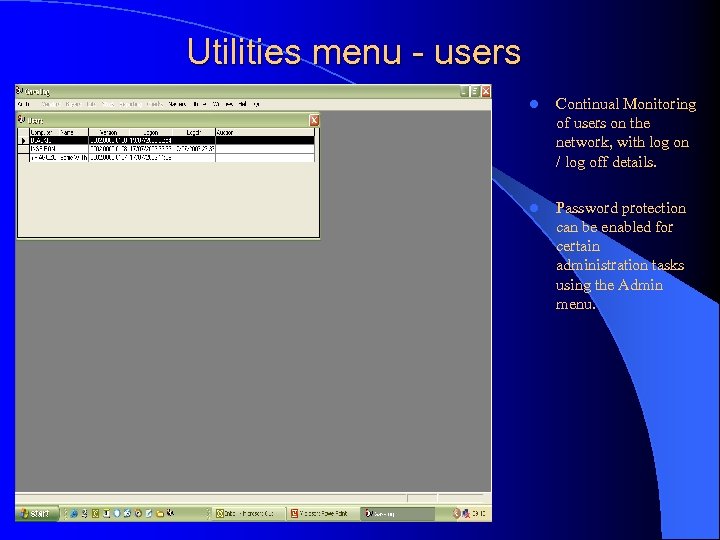This screenshot has width=720, height=540.
Task: Click the main application window's minimize button
Action: click(x=464, y=91)
